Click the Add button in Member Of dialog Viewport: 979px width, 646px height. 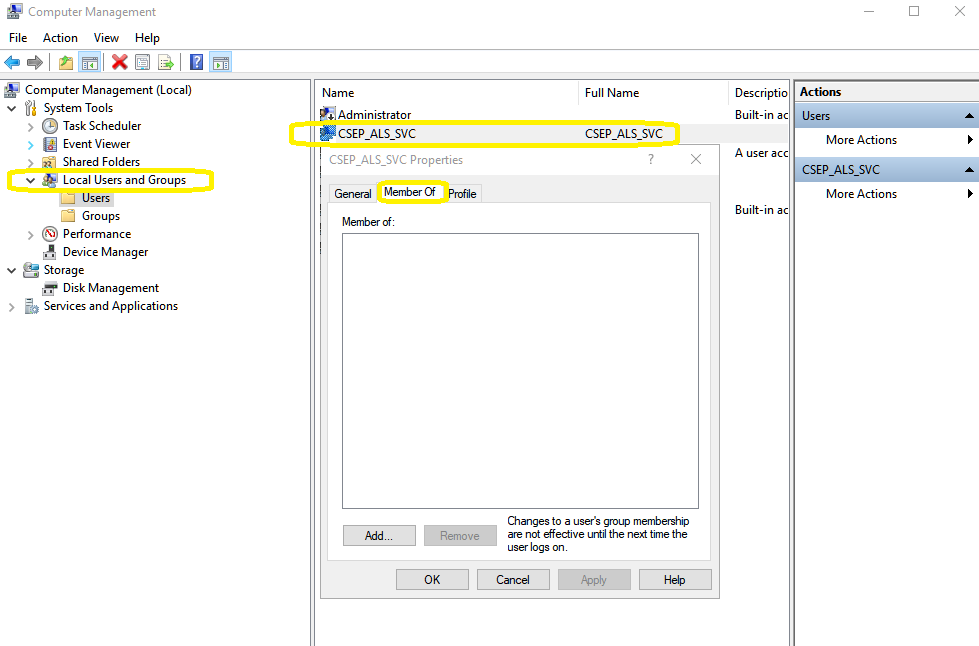379,535
